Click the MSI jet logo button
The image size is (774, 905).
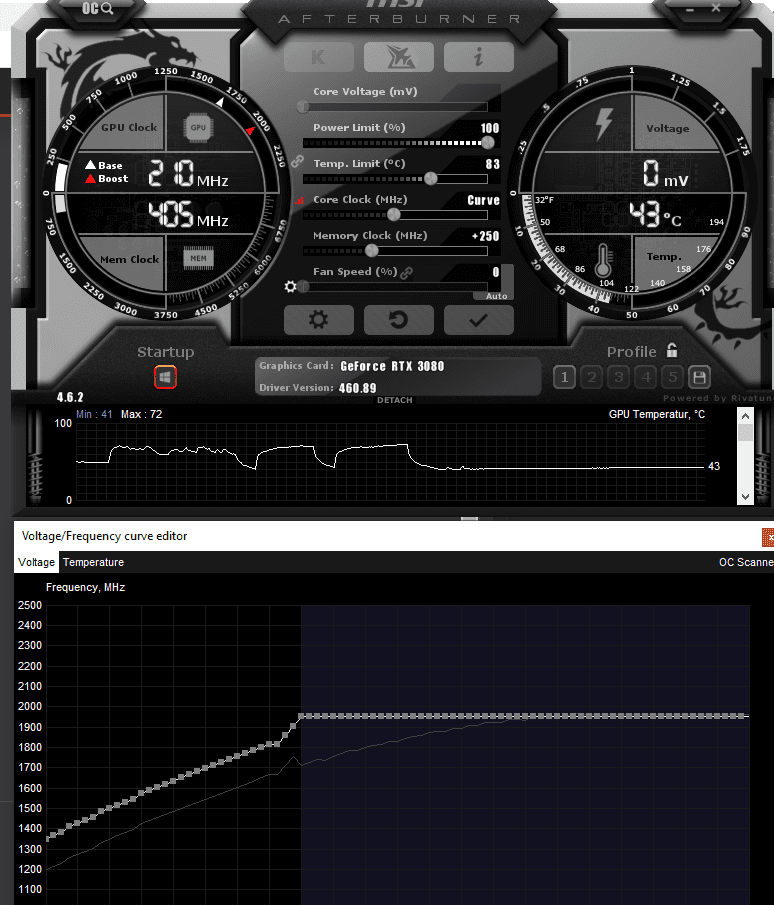[398, 57]
